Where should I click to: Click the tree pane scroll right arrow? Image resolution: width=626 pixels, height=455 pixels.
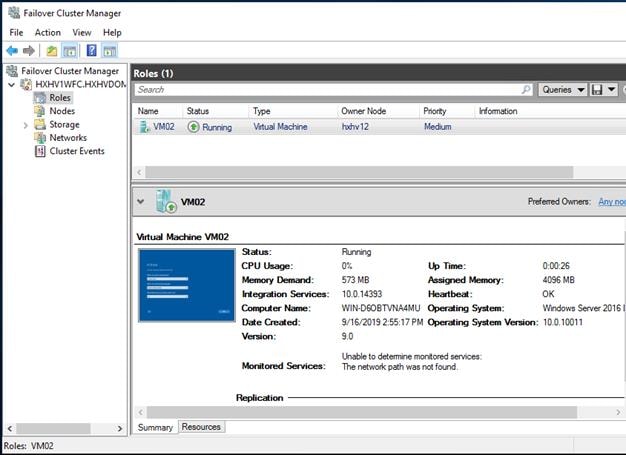coord(120,429)
